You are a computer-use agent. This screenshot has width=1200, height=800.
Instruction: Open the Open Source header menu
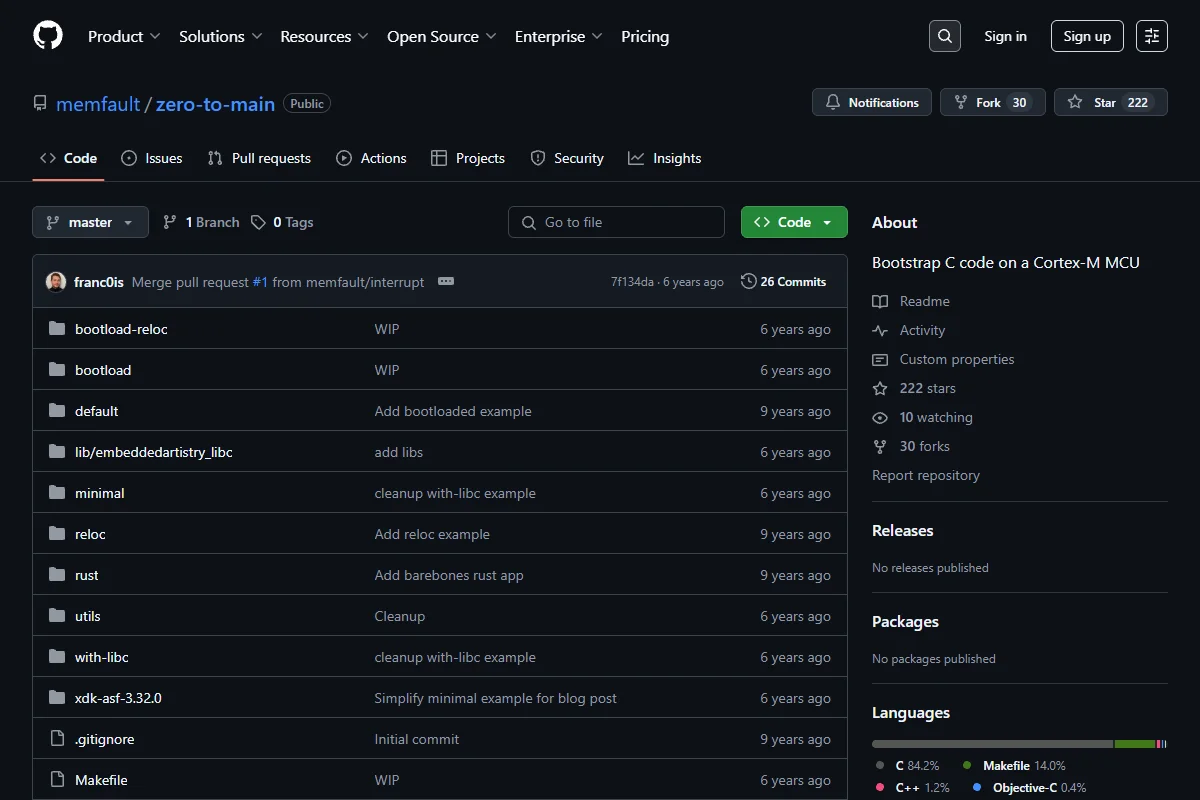441,36
